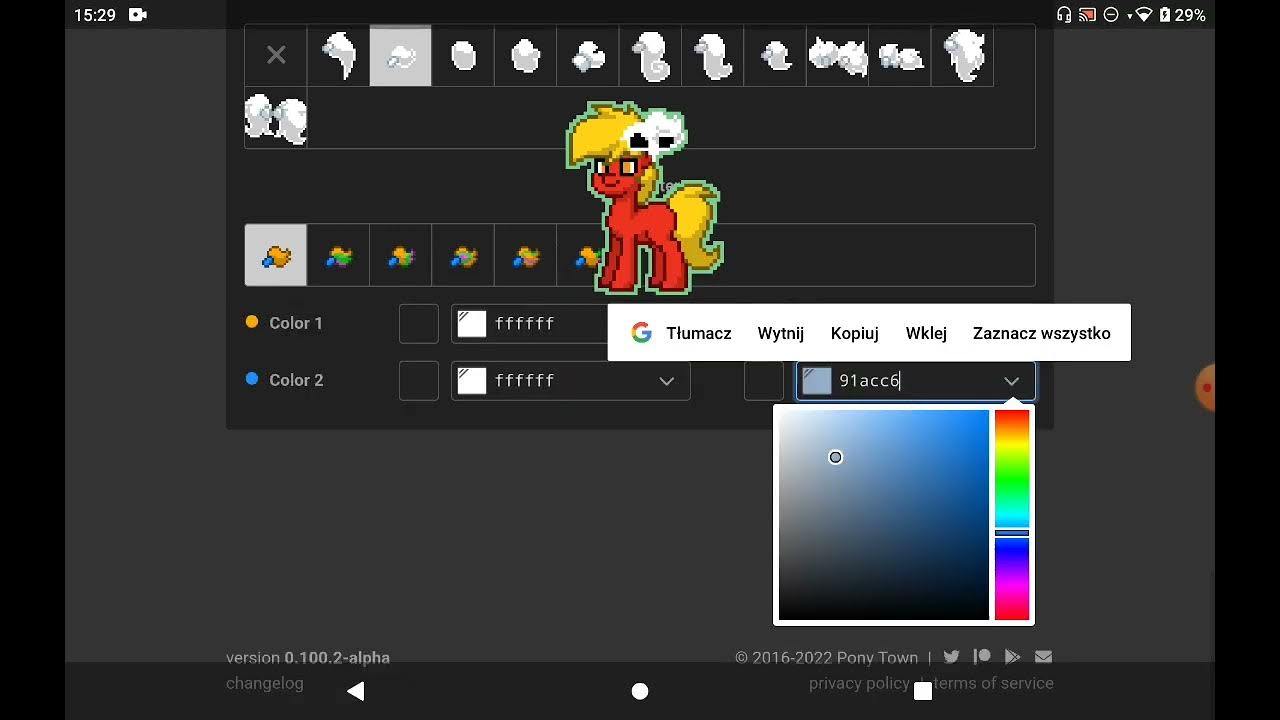Select the X no-mane option
Screen dimensions: 1280x720
pos(276,55)
